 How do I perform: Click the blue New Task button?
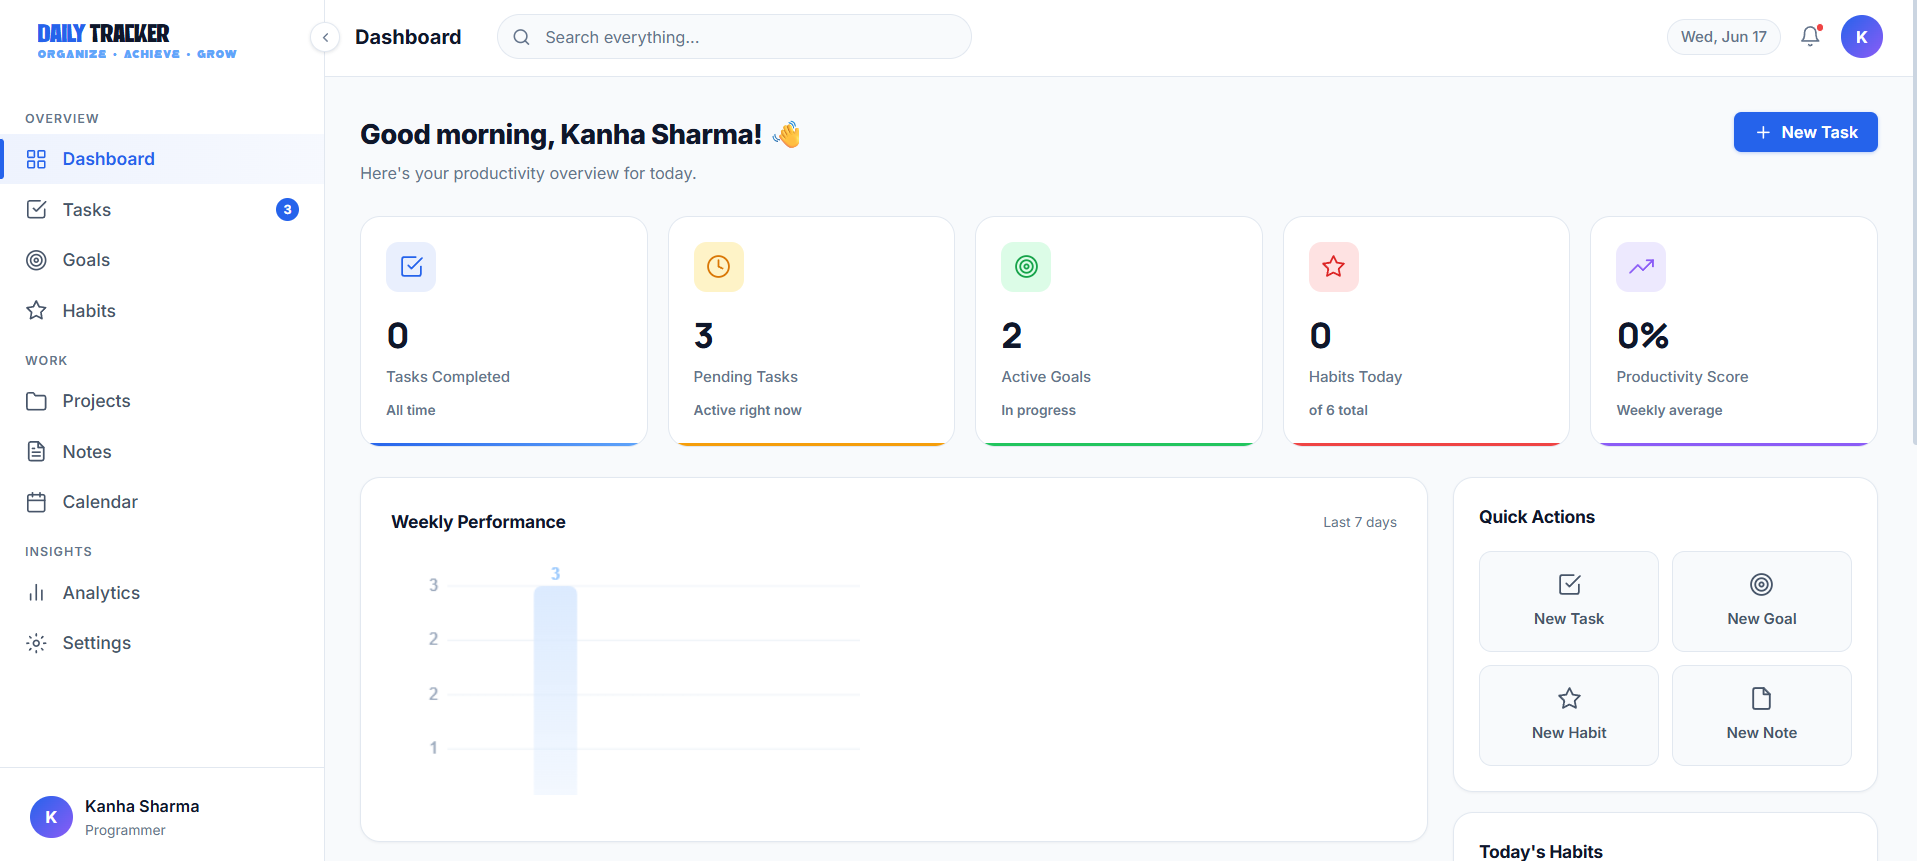pyautogui.click(x=1805, y=132)
